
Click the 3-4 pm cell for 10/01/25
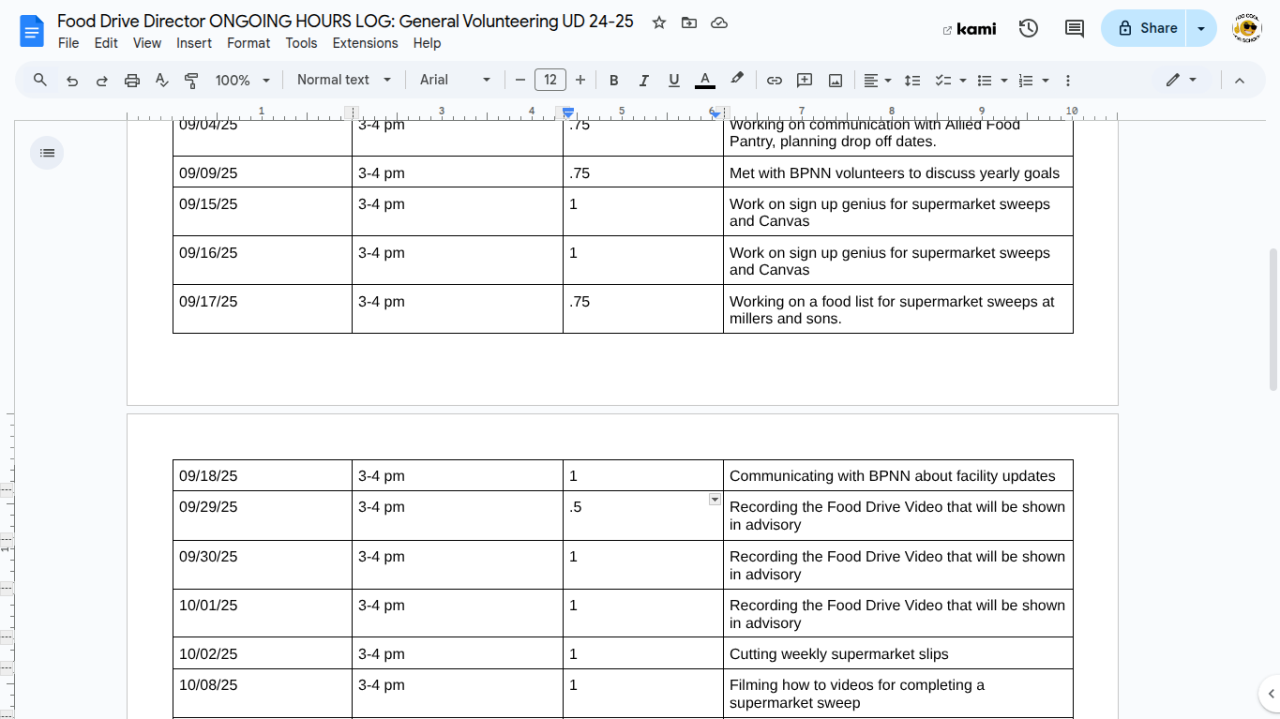pyautogui.click(x=457, y=614)
